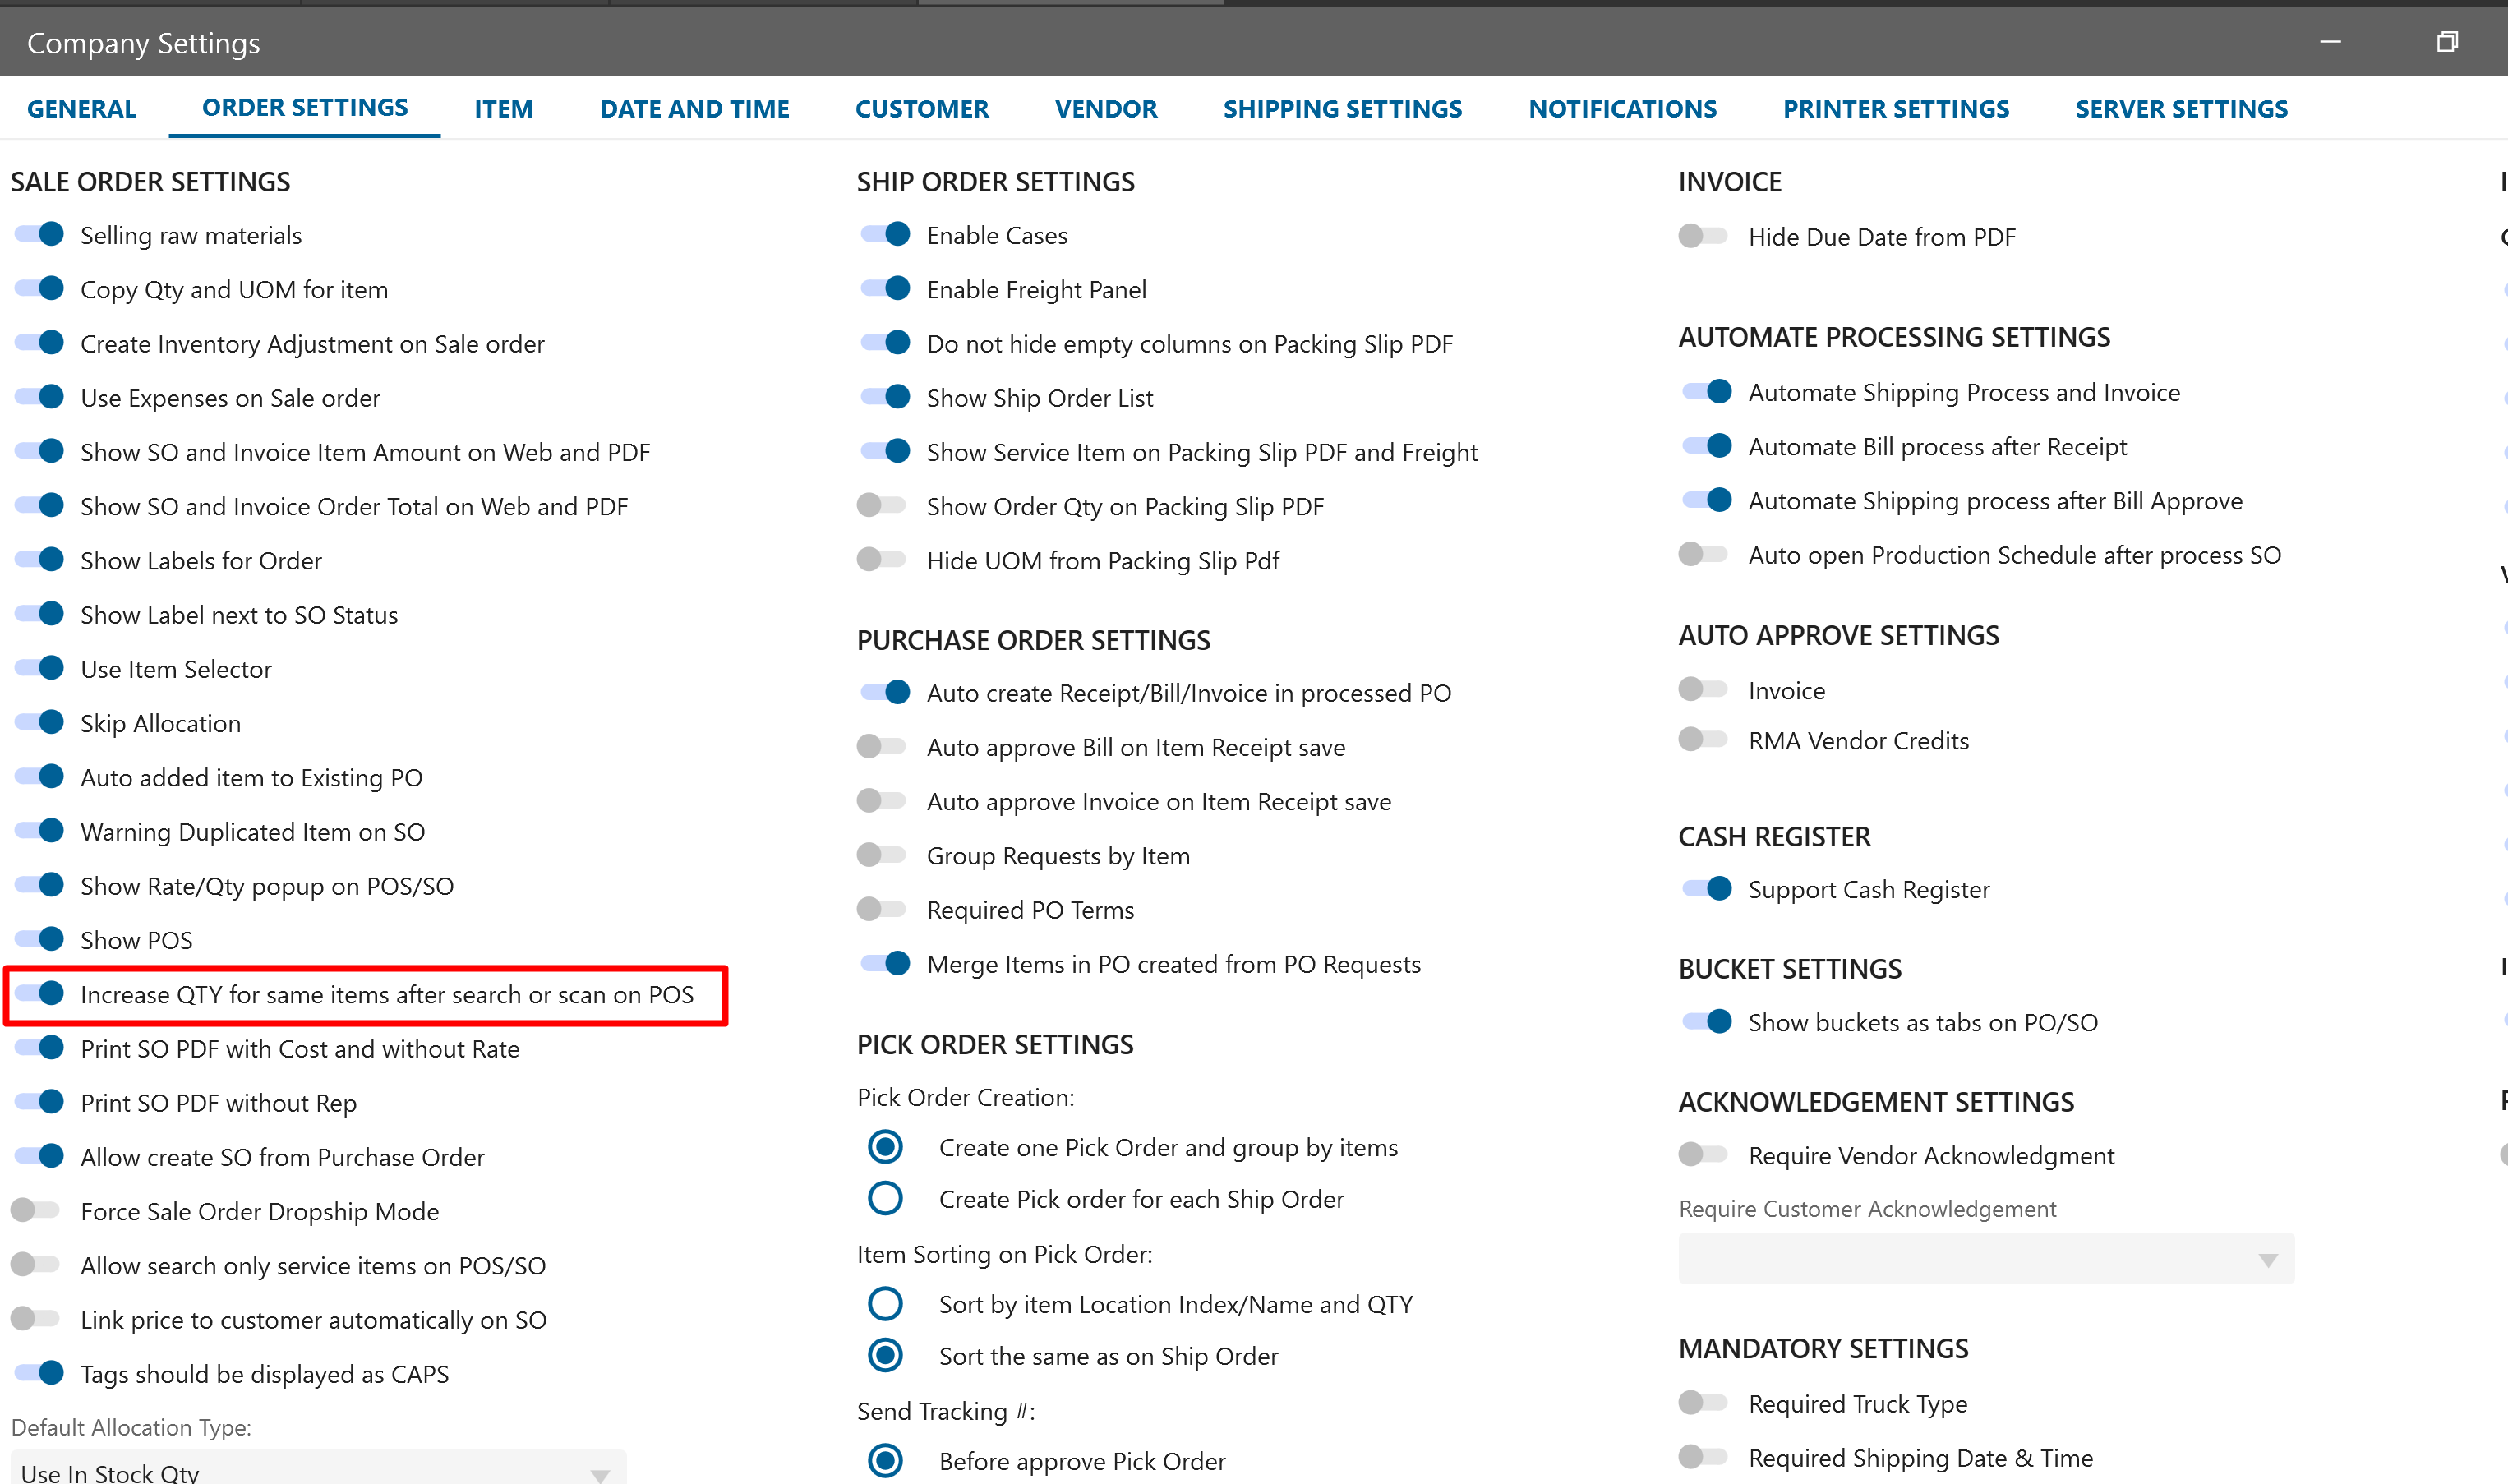The height and width of the screenshot is (1484, 2508).
Task: Enable Require Vendor Acknowledgment switch
Action: pyautogui.click(x=1703, y=1155)
